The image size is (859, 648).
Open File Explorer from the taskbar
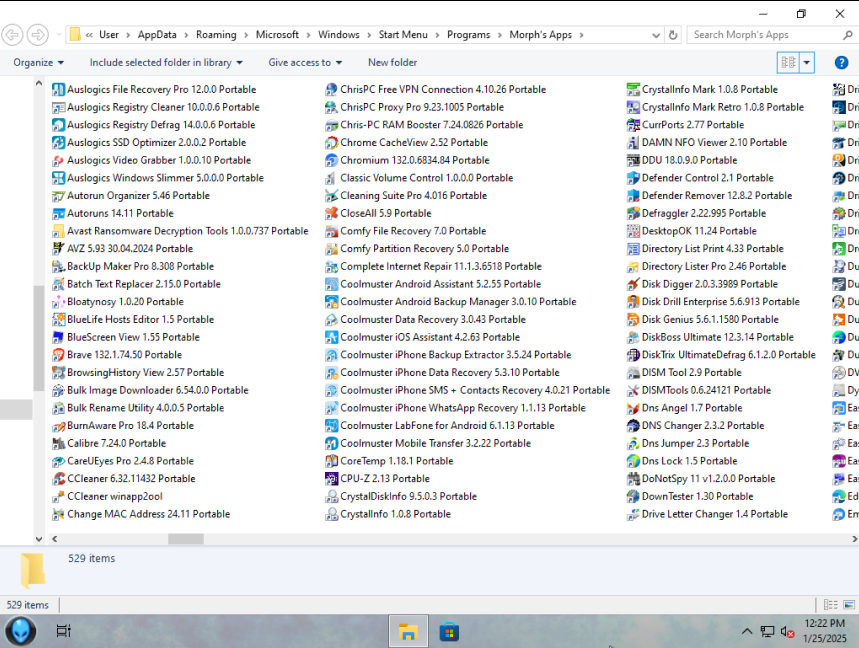click(408, 631)
